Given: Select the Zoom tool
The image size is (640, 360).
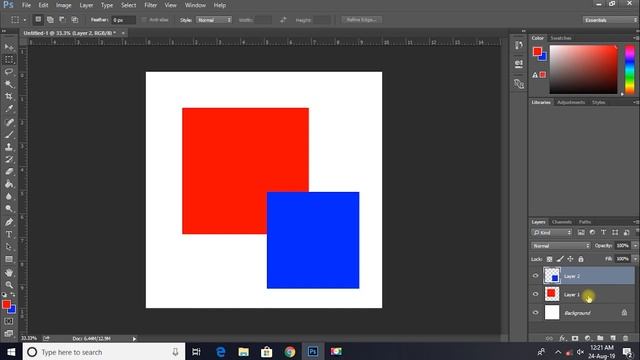Looking at the screenshot, I should (x=9, y=285).
